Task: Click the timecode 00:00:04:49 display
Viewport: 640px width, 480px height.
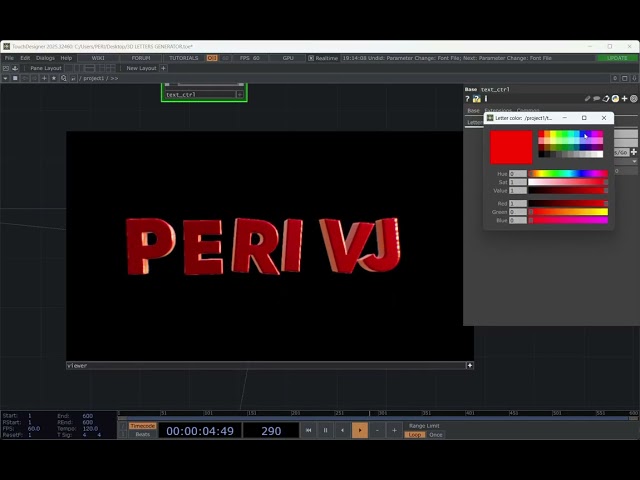Action: click(x=200, y=431)
